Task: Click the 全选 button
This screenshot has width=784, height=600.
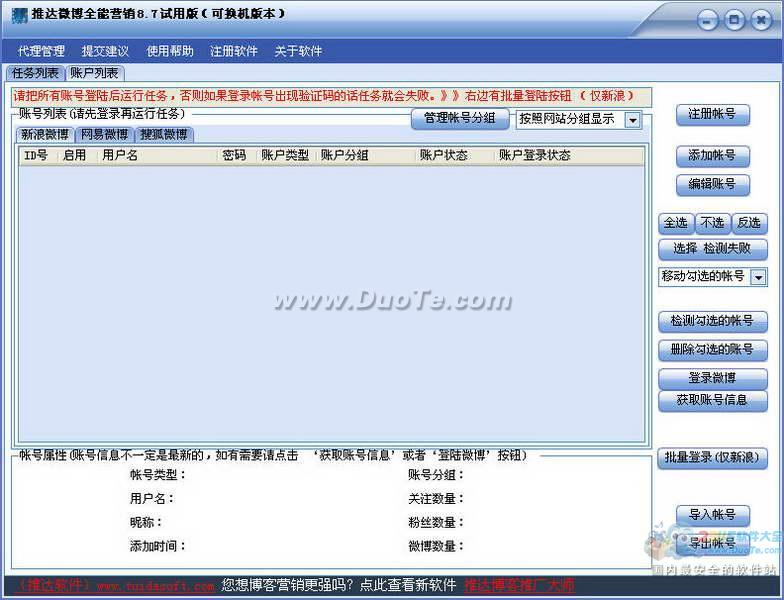Action: 676,223
